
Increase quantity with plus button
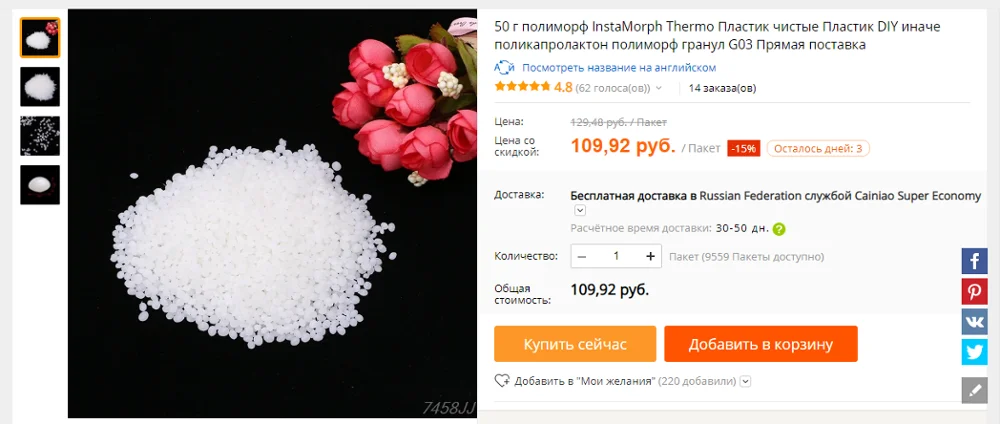tap(651, 256)
